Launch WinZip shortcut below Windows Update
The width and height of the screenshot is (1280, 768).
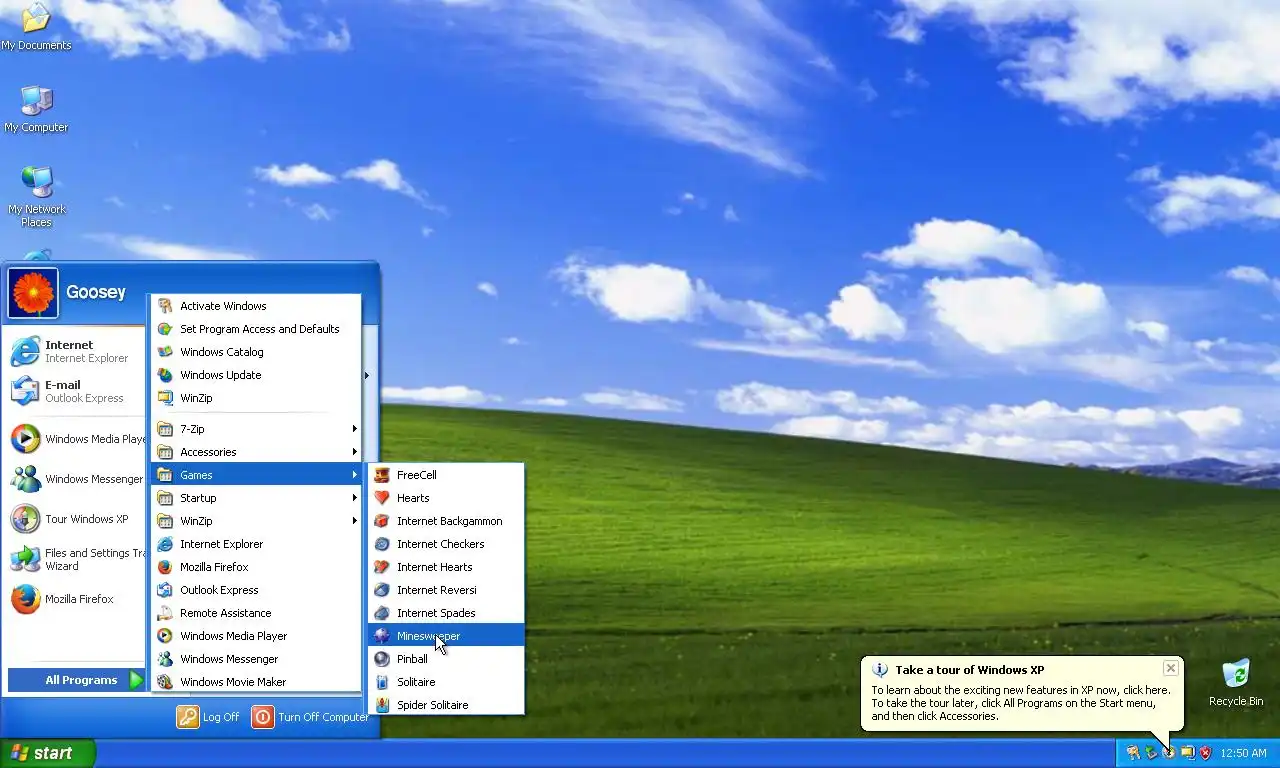click(x=256, y=398)
